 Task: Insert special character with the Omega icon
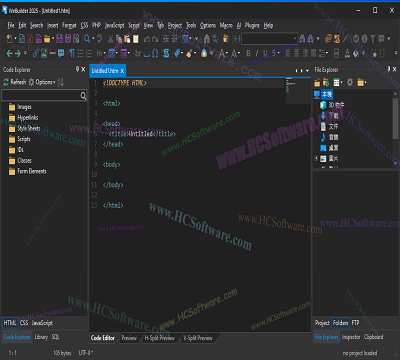pyautogui.click(x=155, y=53)
